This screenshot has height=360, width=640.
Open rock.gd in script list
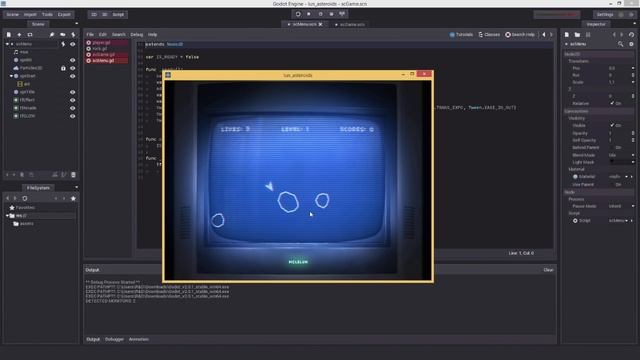(x=107, y=49)
